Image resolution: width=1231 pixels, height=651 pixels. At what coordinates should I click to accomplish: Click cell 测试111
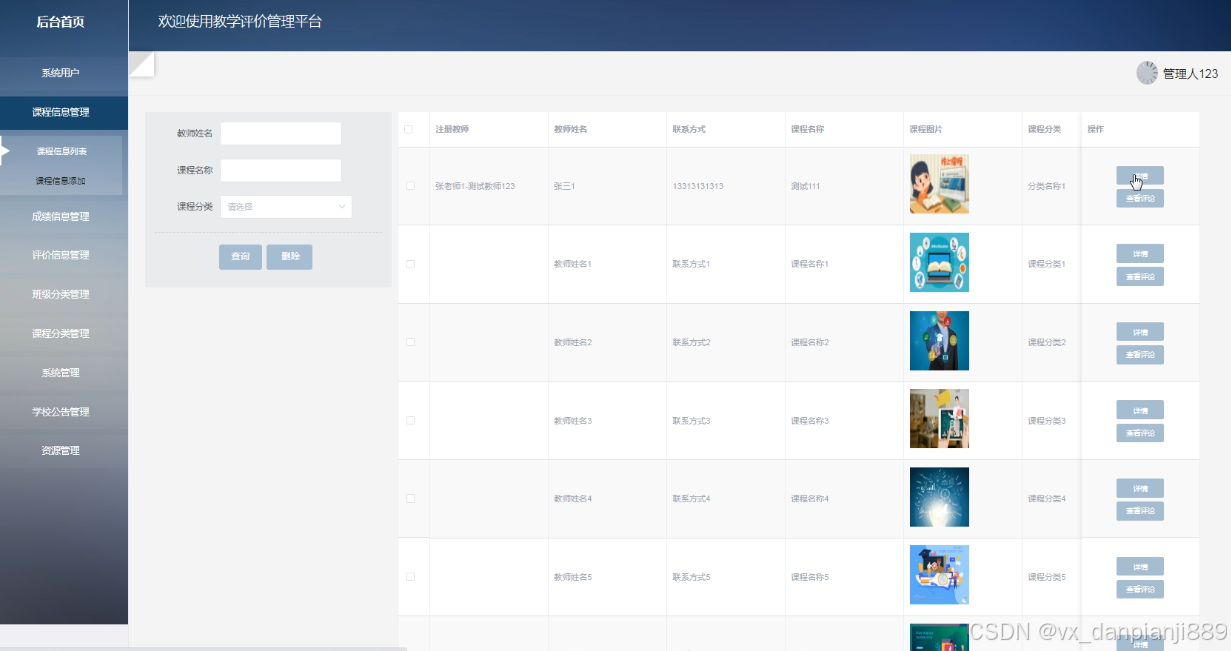805,186
